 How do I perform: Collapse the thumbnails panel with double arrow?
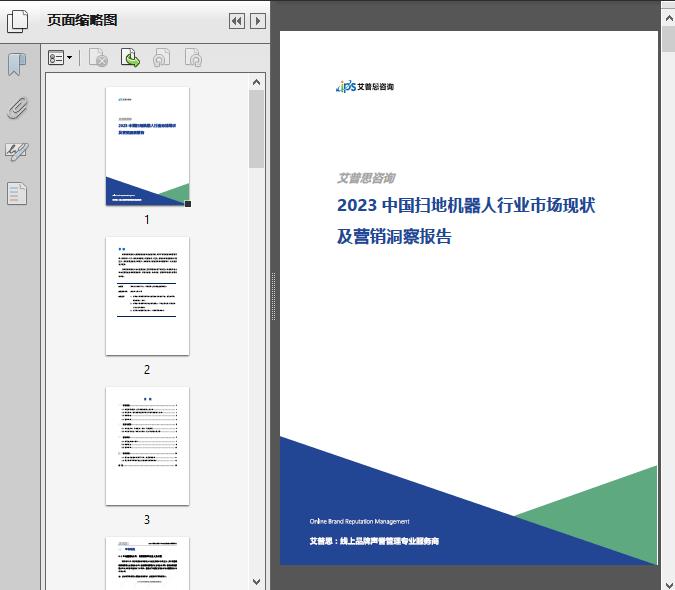click(237, 21)
